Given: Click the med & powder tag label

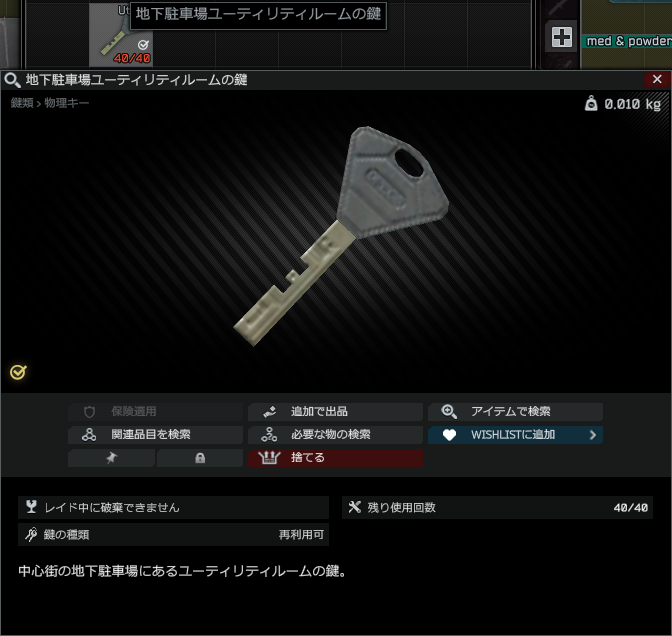Looking at the screenshot, I should tap(628, 41).
